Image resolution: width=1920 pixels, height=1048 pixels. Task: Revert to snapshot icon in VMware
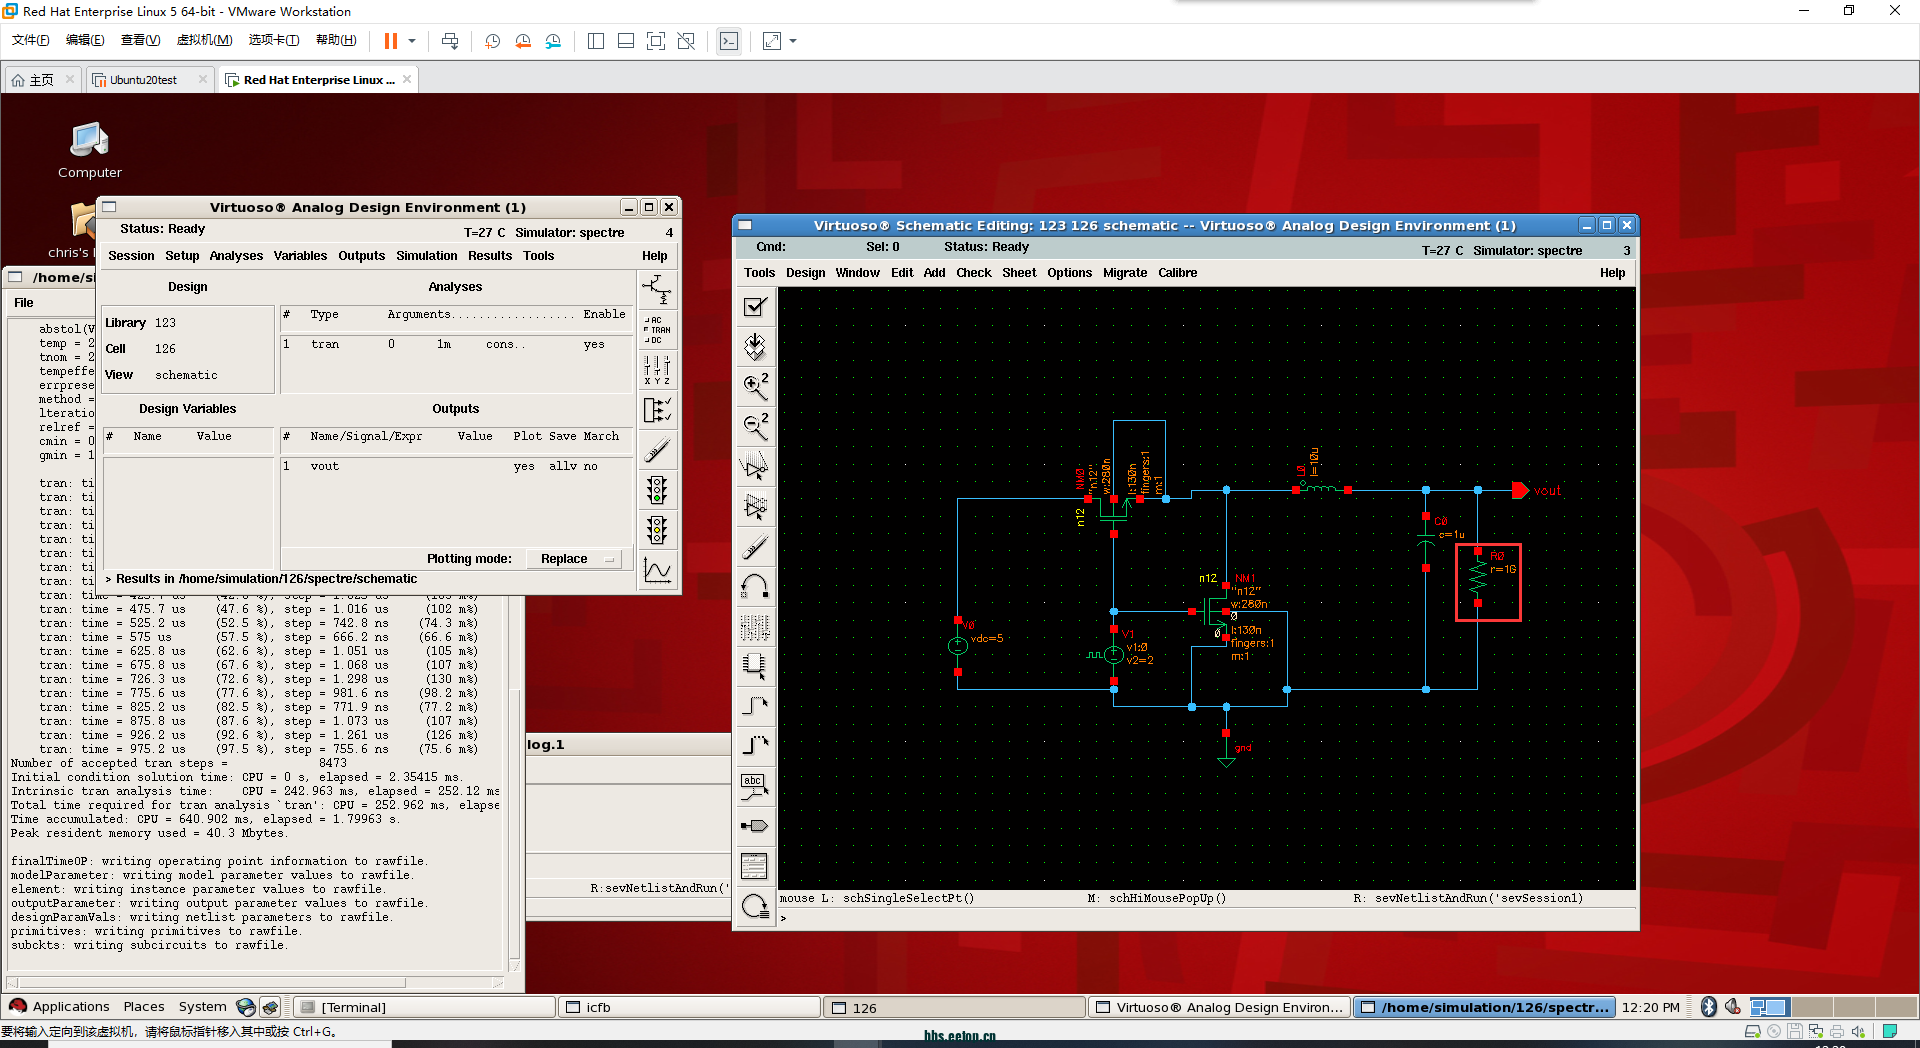coord(523,41)
